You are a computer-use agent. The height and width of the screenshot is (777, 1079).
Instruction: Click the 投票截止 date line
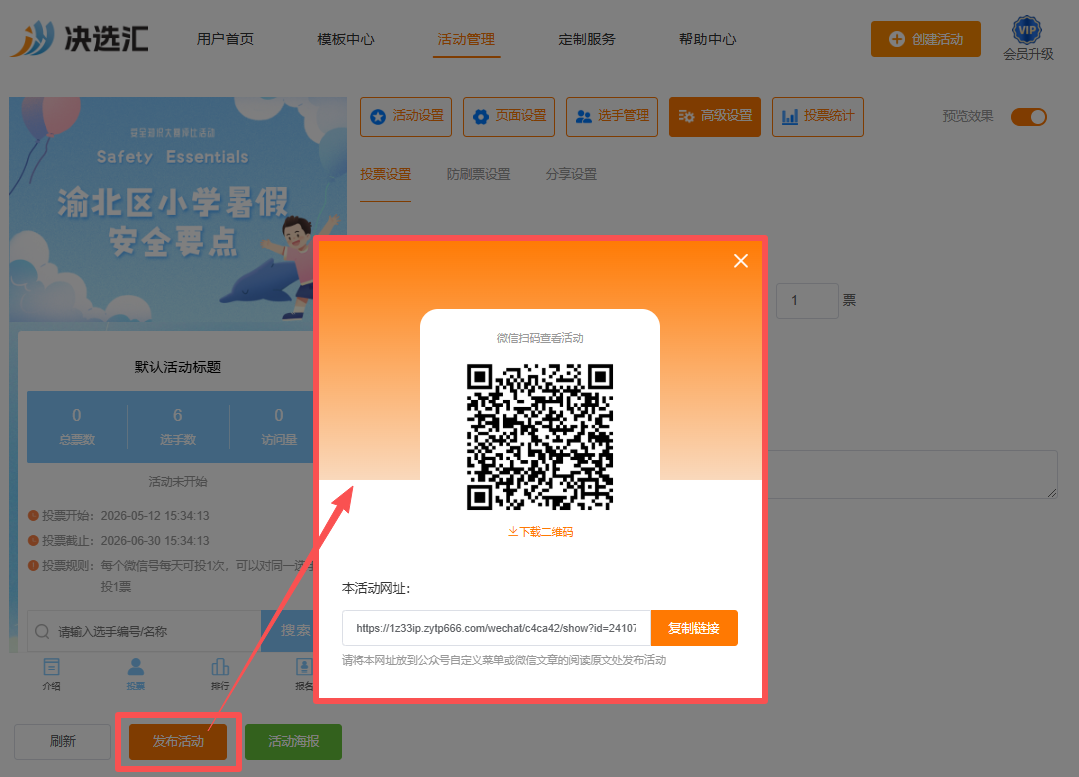pos(118,540)
